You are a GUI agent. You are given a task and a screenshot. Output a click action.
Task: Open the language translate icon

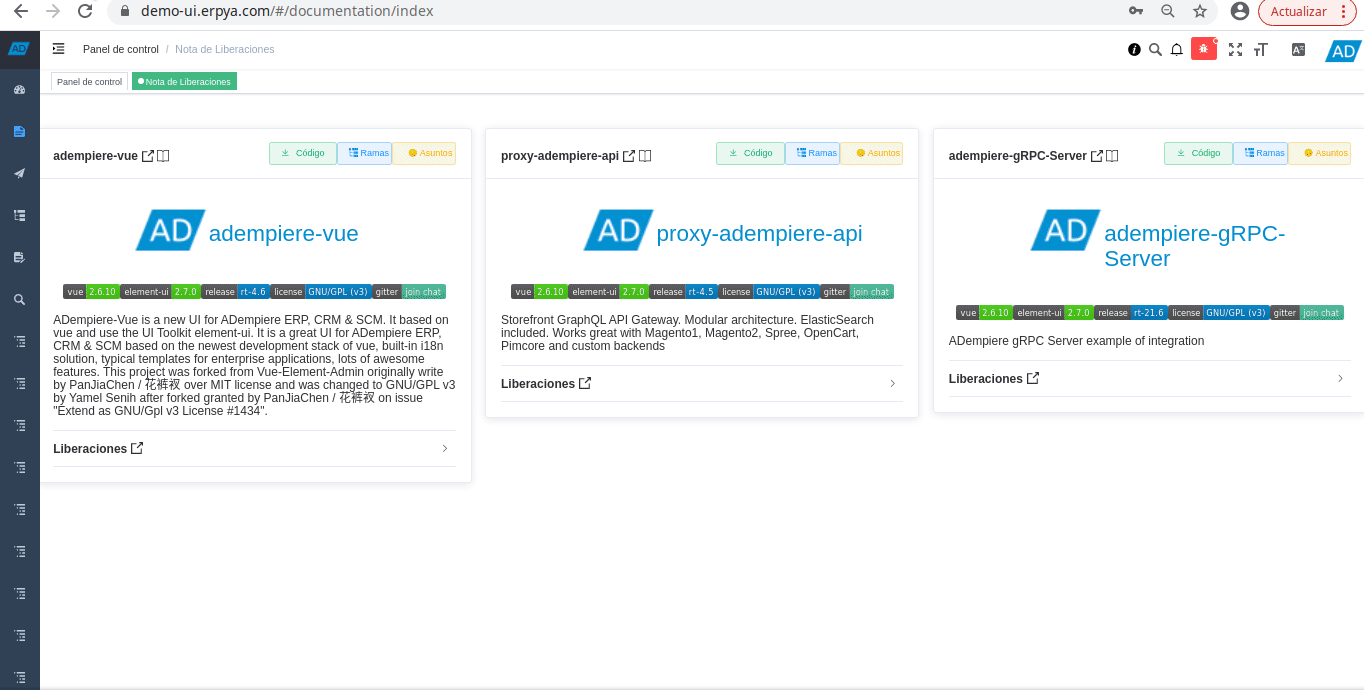(x=1298, y=49)
